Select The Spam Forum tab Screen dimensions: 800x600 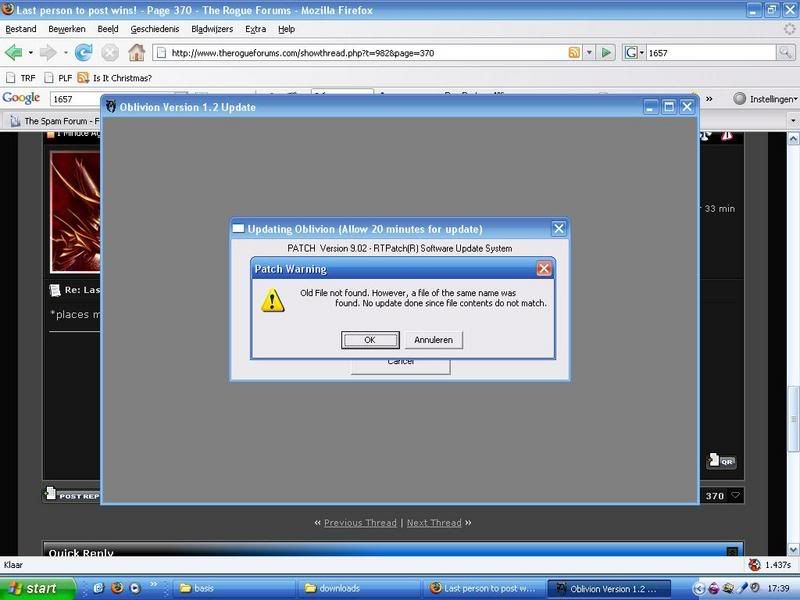click(x=55, y=121)
